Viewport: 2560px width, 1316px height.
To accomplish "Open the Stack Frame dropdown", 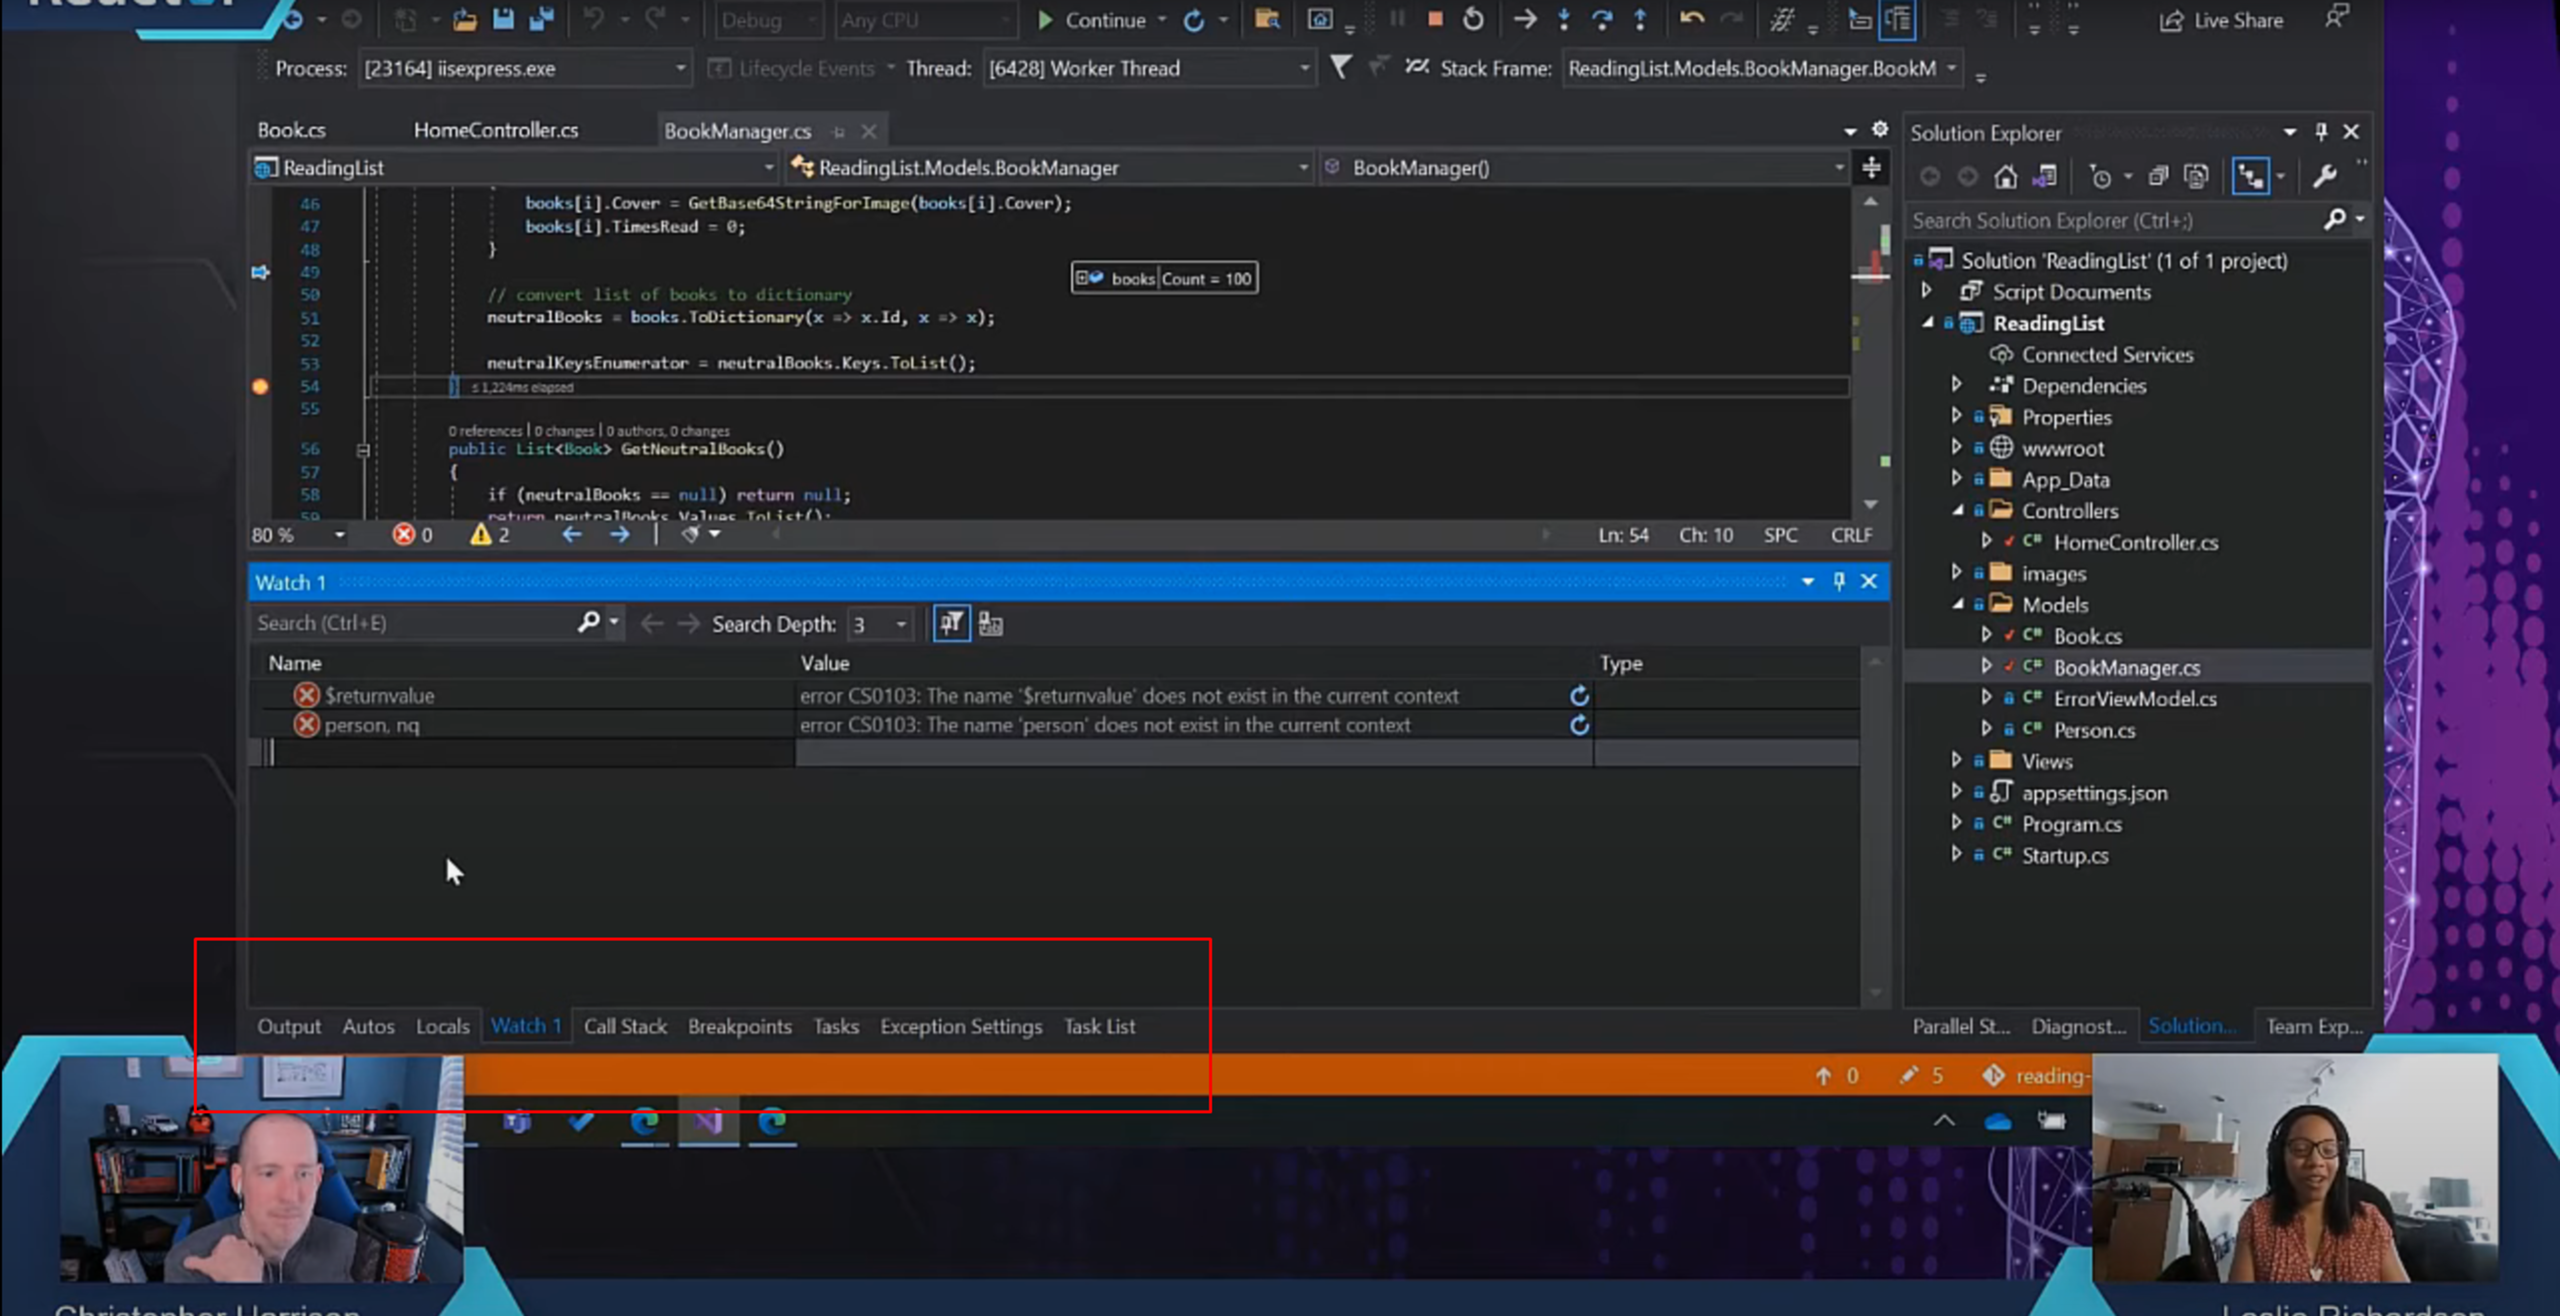I will (1761, 68).
